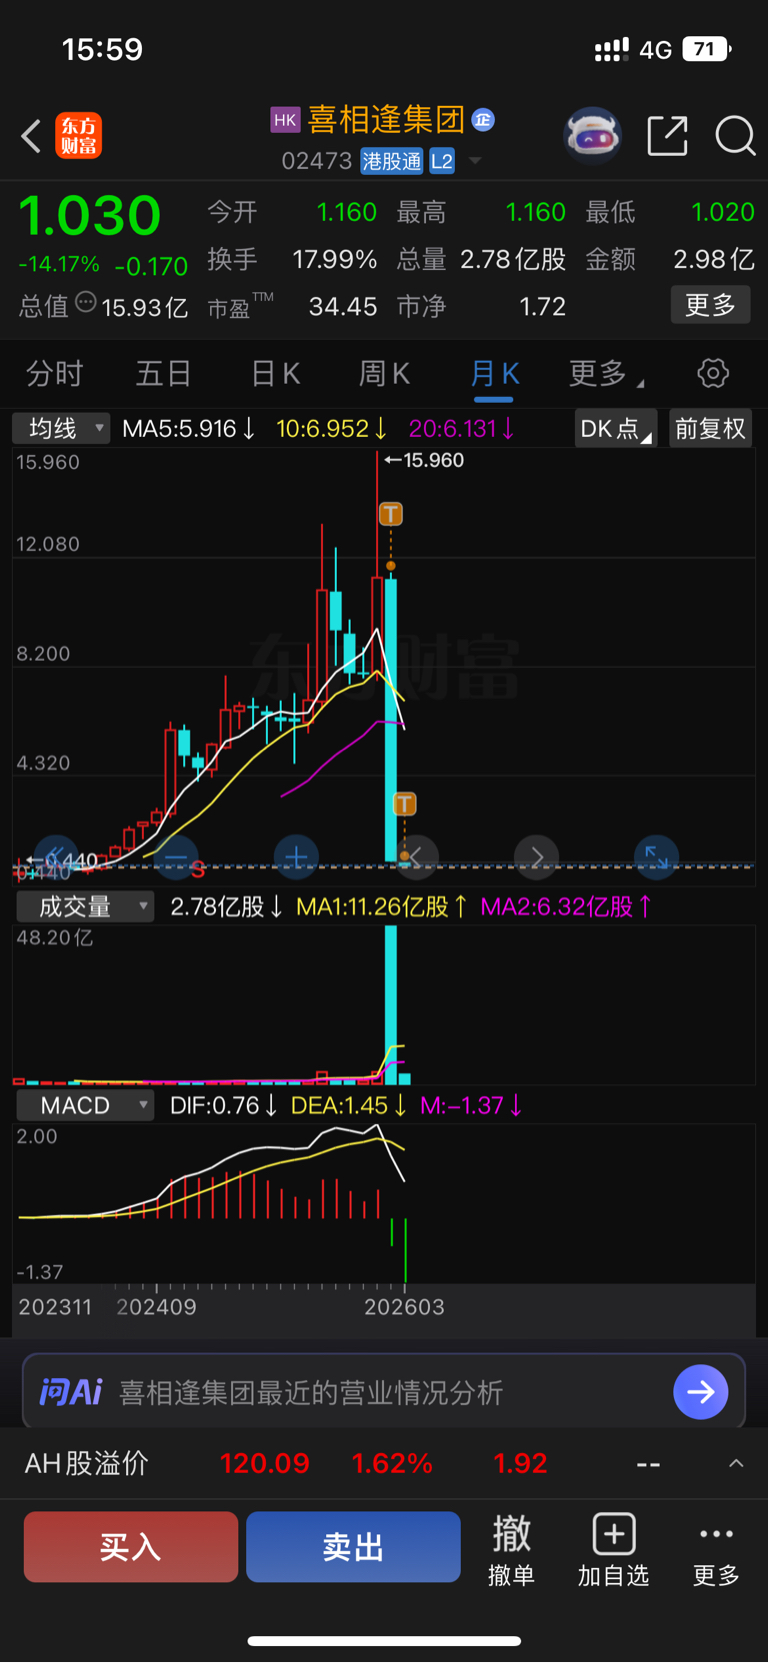Switch to 五日 tab
The height and width of the screenshot is (1663, 768).
tap(163, 374)
